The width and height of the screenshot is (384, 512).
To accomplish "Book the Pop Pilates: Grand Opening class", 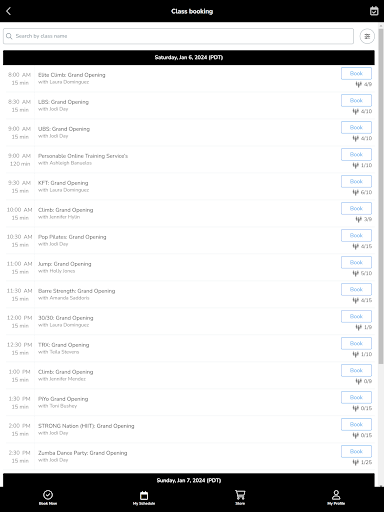I will [x=356, y=235].
